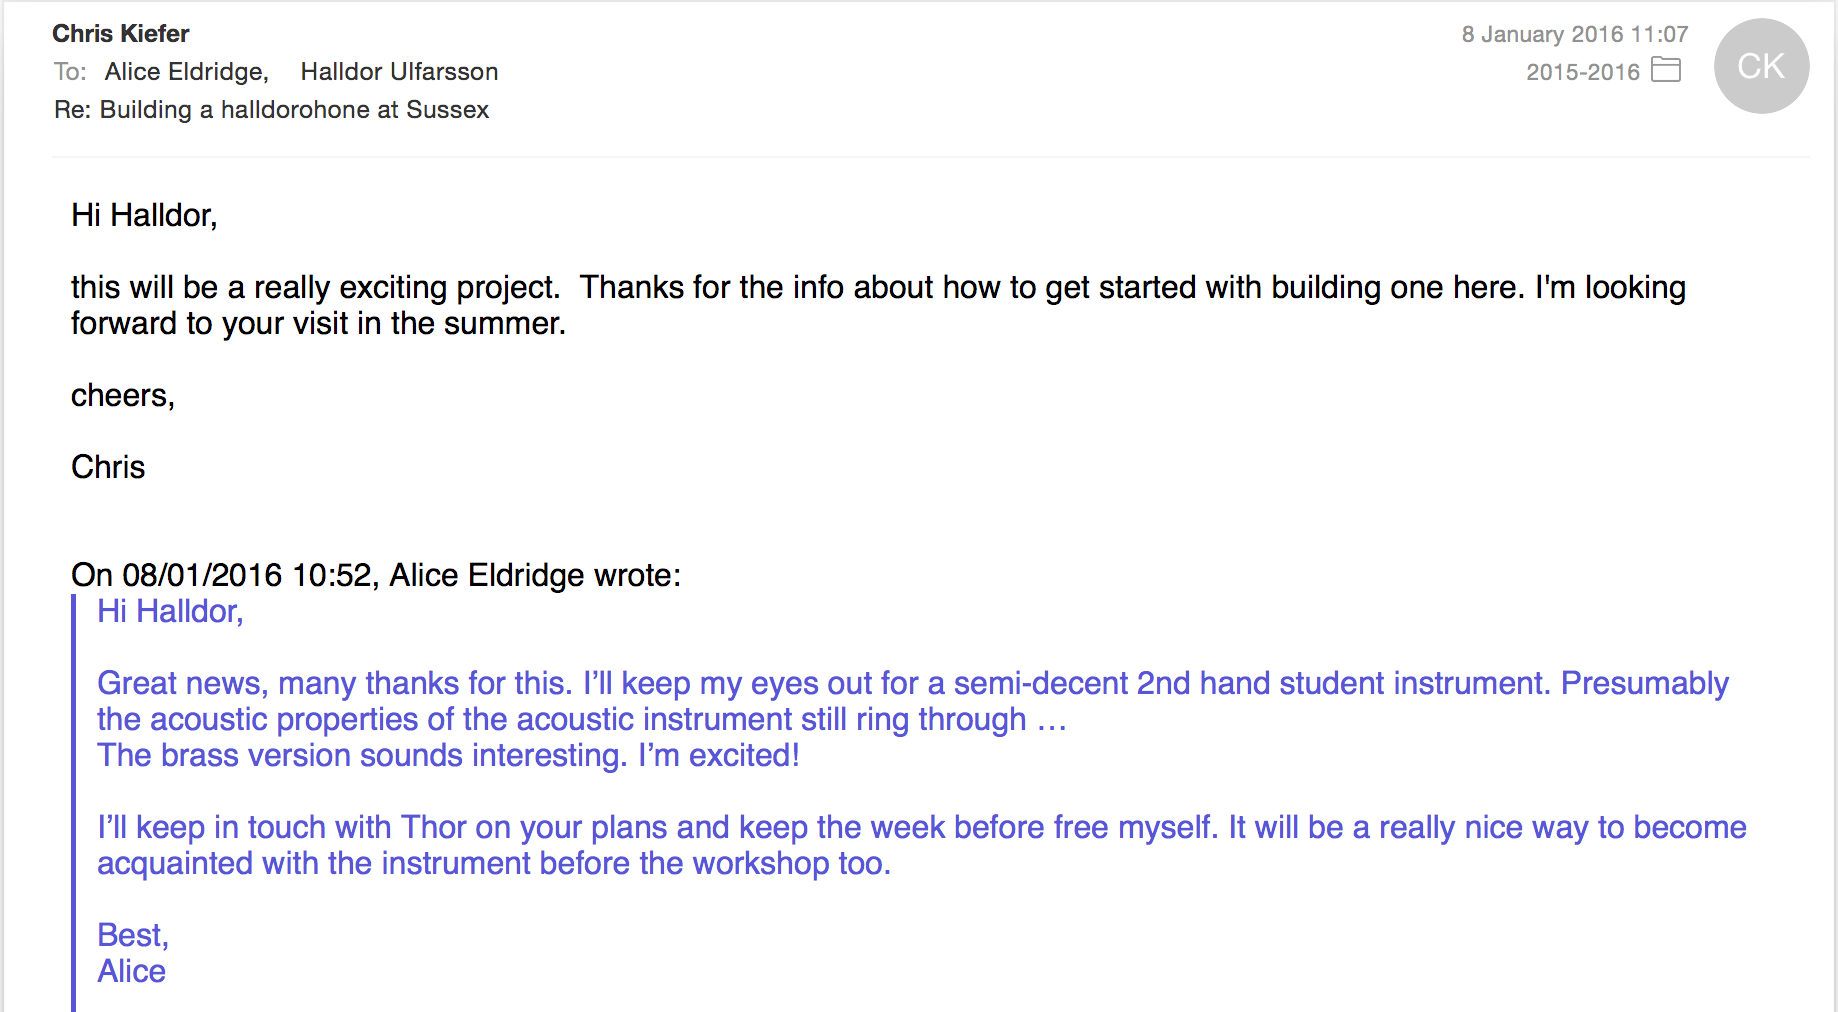Click the Chris signature in the message body
The height and width of the screenshot is (1012, 1838).
(108, 467)
